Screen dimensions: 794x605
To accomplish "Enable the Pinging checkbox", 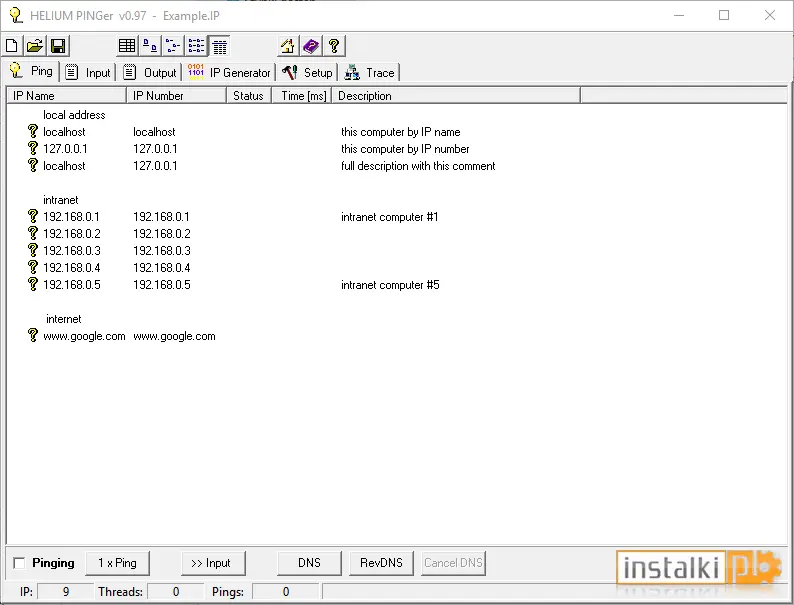I will tap(19, 563).
